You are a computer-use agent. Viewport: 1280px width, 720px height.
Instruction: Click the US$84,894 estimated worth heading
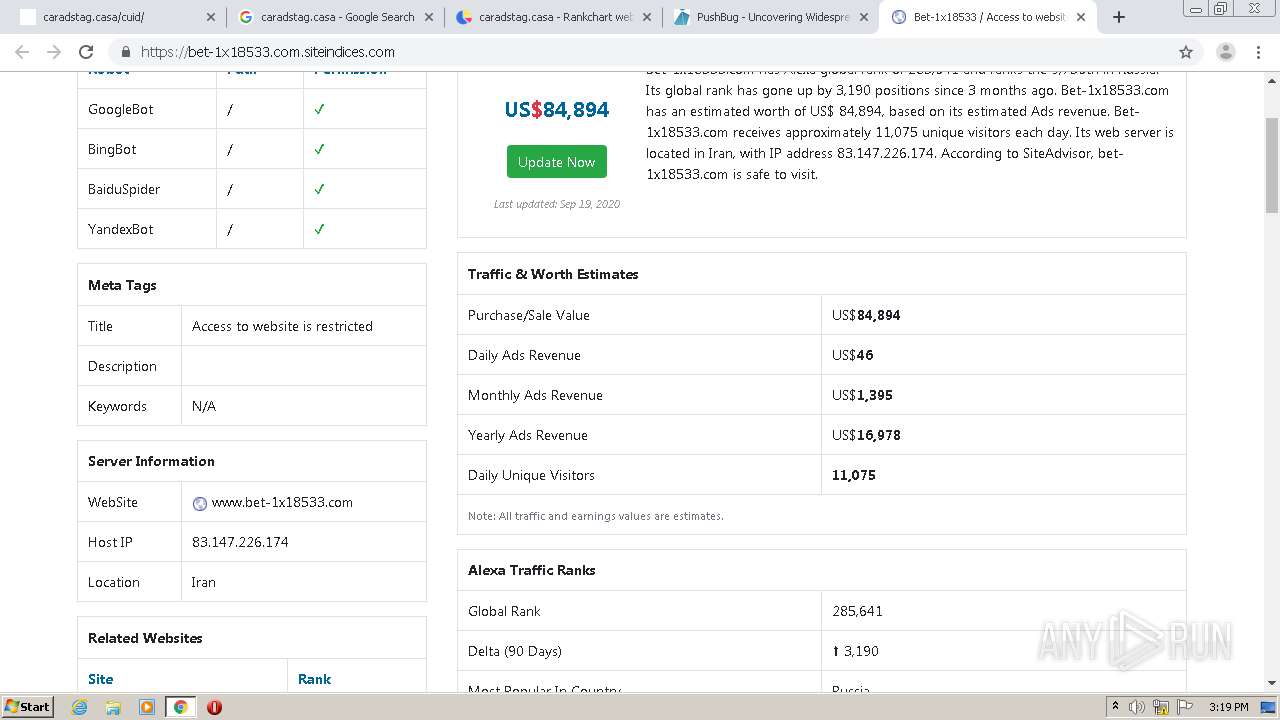[x=556, y=110]
